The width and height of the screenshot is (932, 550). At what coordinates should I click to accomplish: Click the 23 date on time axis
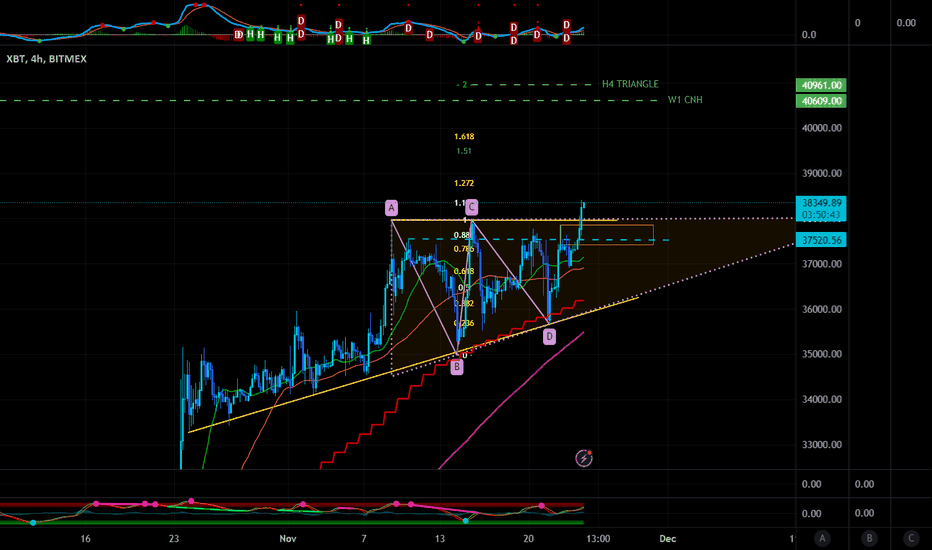(x=174, y=538)
